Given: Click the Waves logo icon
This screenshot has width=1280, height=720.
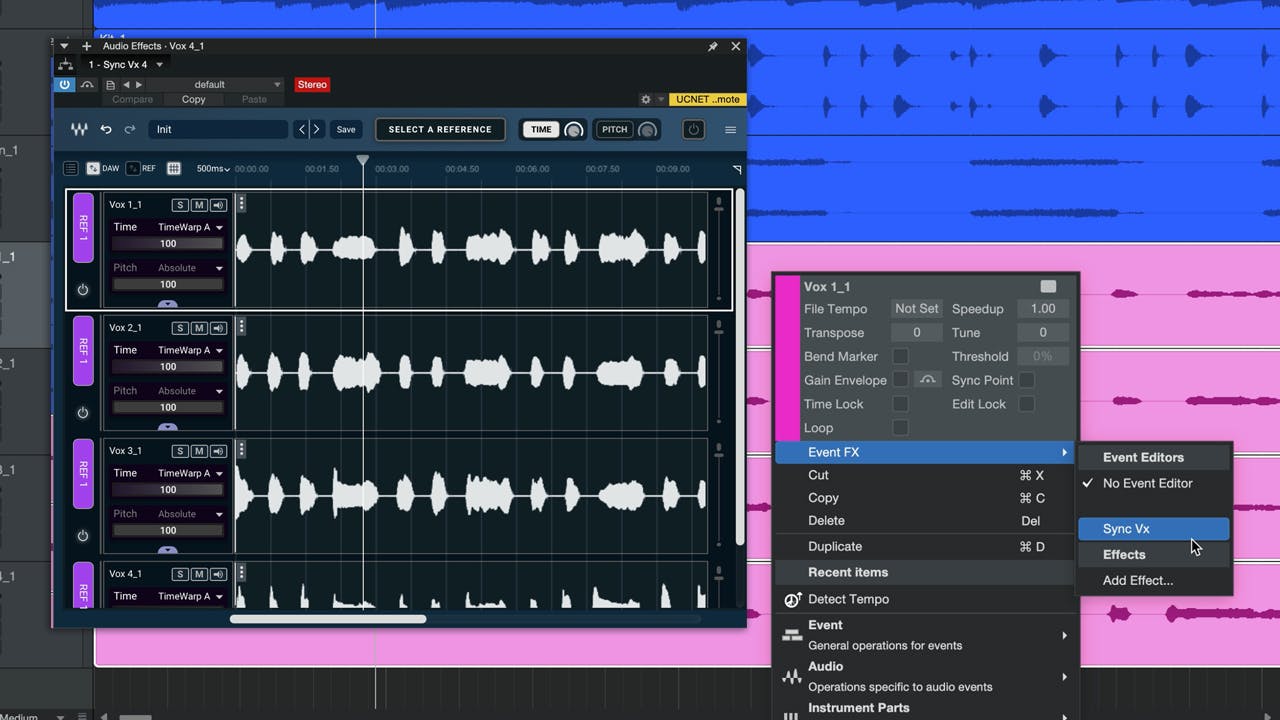Looking at the screenshot, I should point(79,130).
